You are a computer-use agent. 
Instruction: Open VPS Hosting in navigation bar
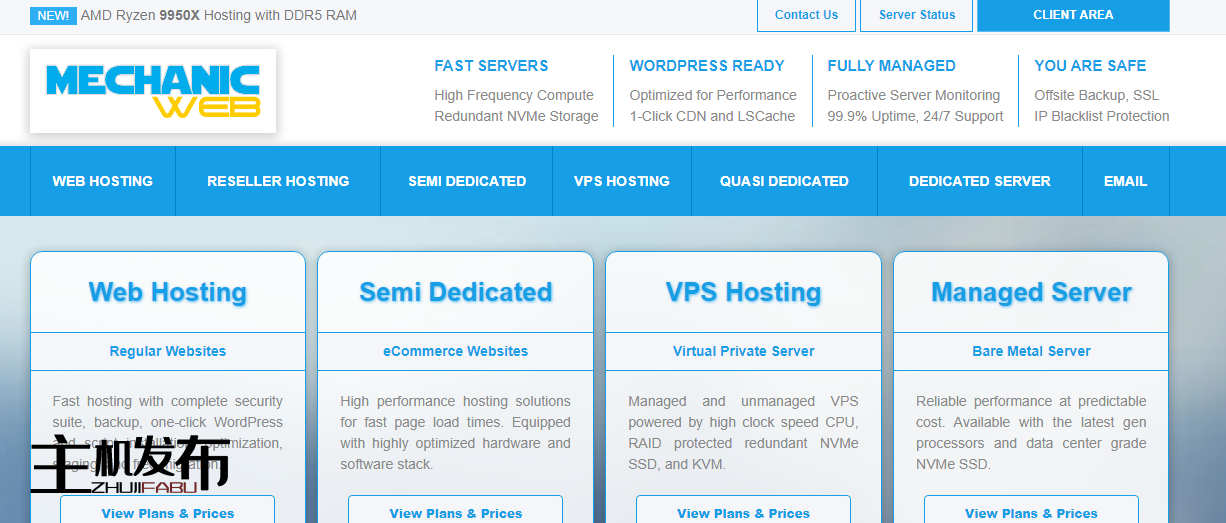click(621, 181)
